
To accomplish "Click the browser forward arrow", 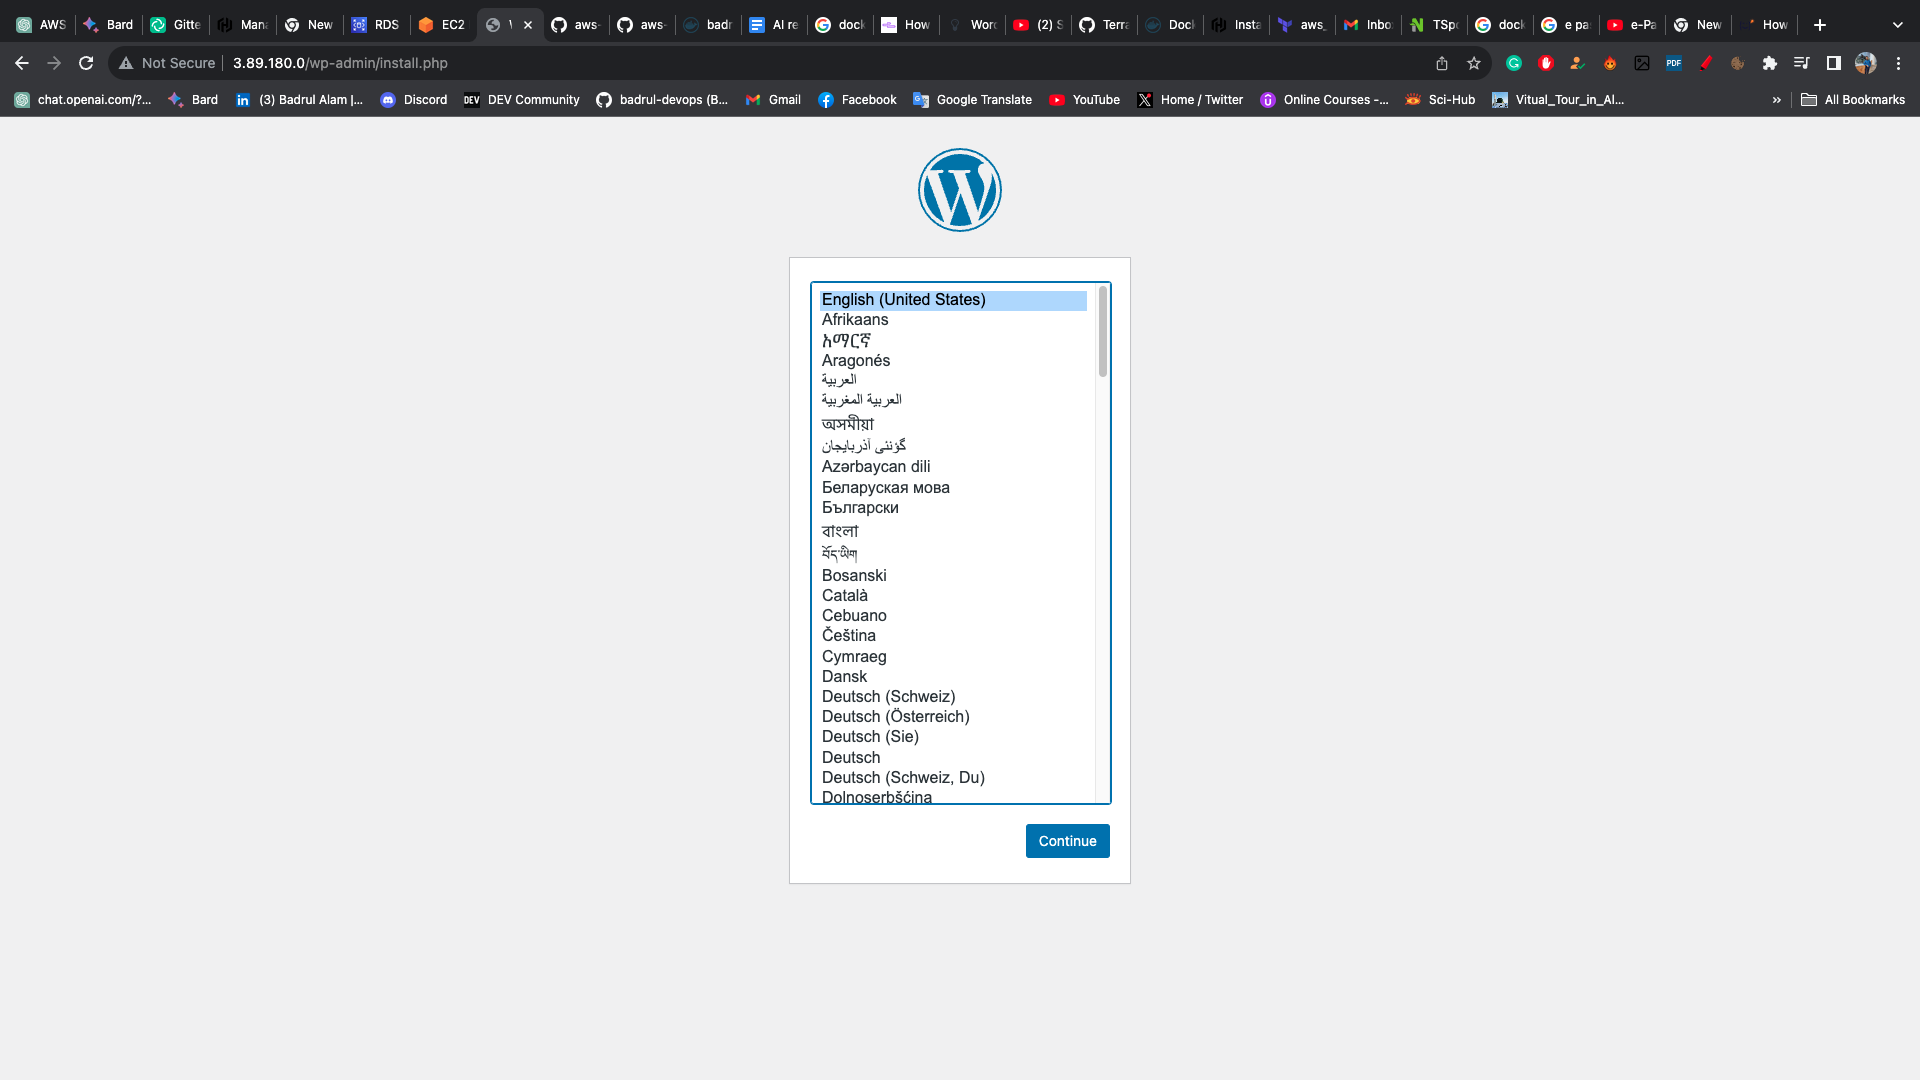I will [x=54, y=63].
